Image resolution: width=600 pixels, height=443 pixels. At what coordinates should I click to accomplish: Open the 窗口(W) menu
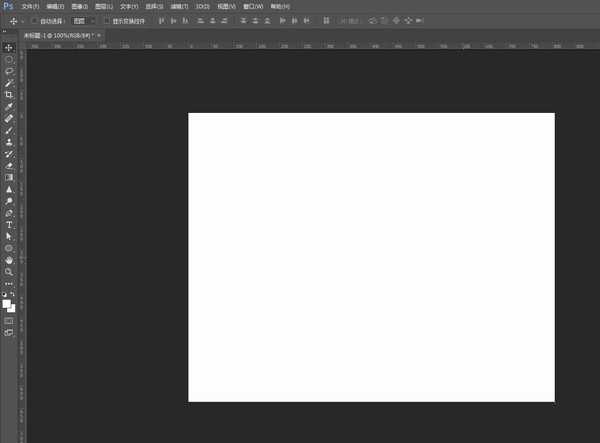[253, 7]
